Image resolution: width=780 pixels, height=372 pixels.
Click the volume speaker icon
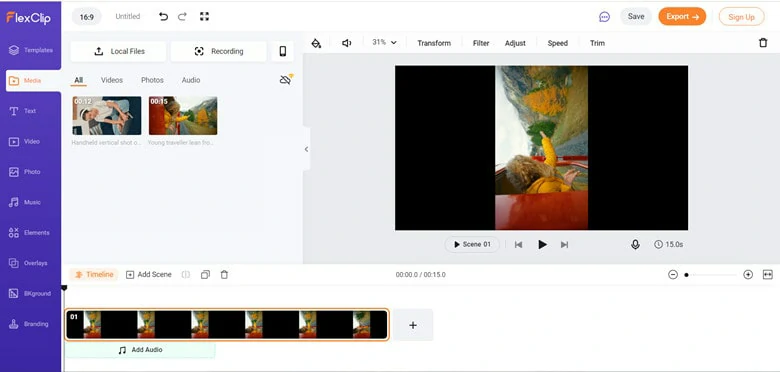[347, 43]
